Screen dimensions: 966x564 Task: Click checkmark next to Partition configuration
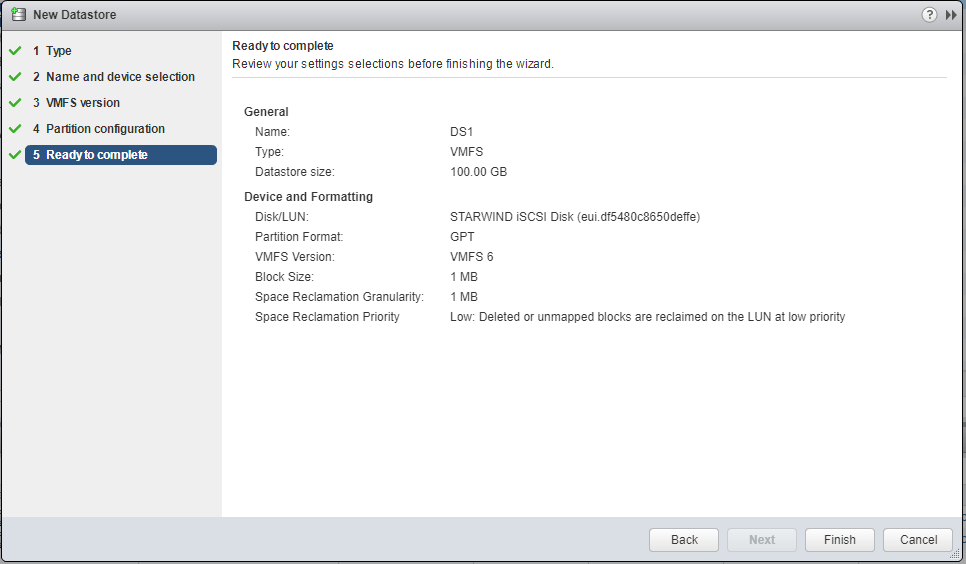click(x=14, y=129)
